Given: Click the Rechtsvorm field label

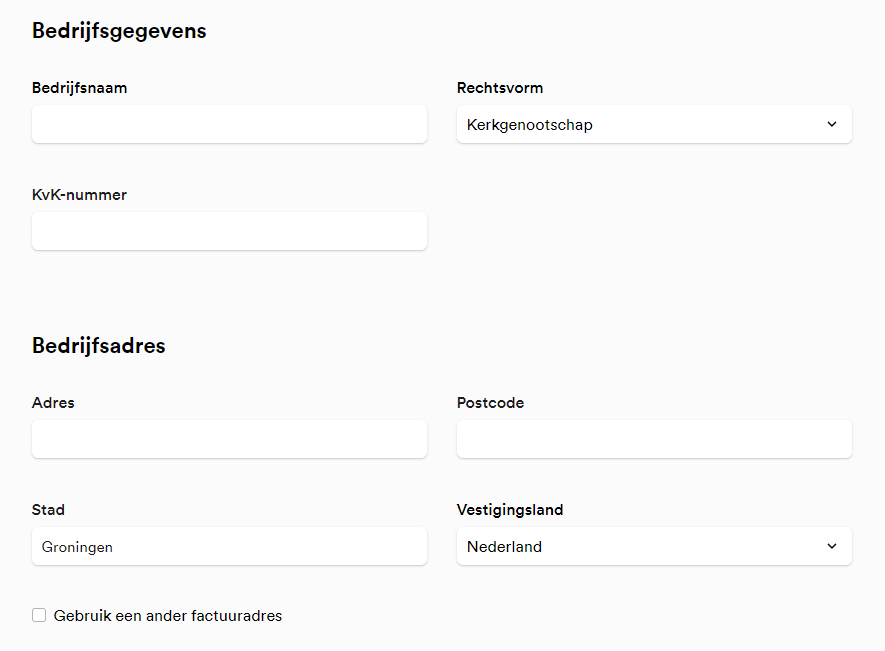Looking at the screenshot, I should [500, 88].
